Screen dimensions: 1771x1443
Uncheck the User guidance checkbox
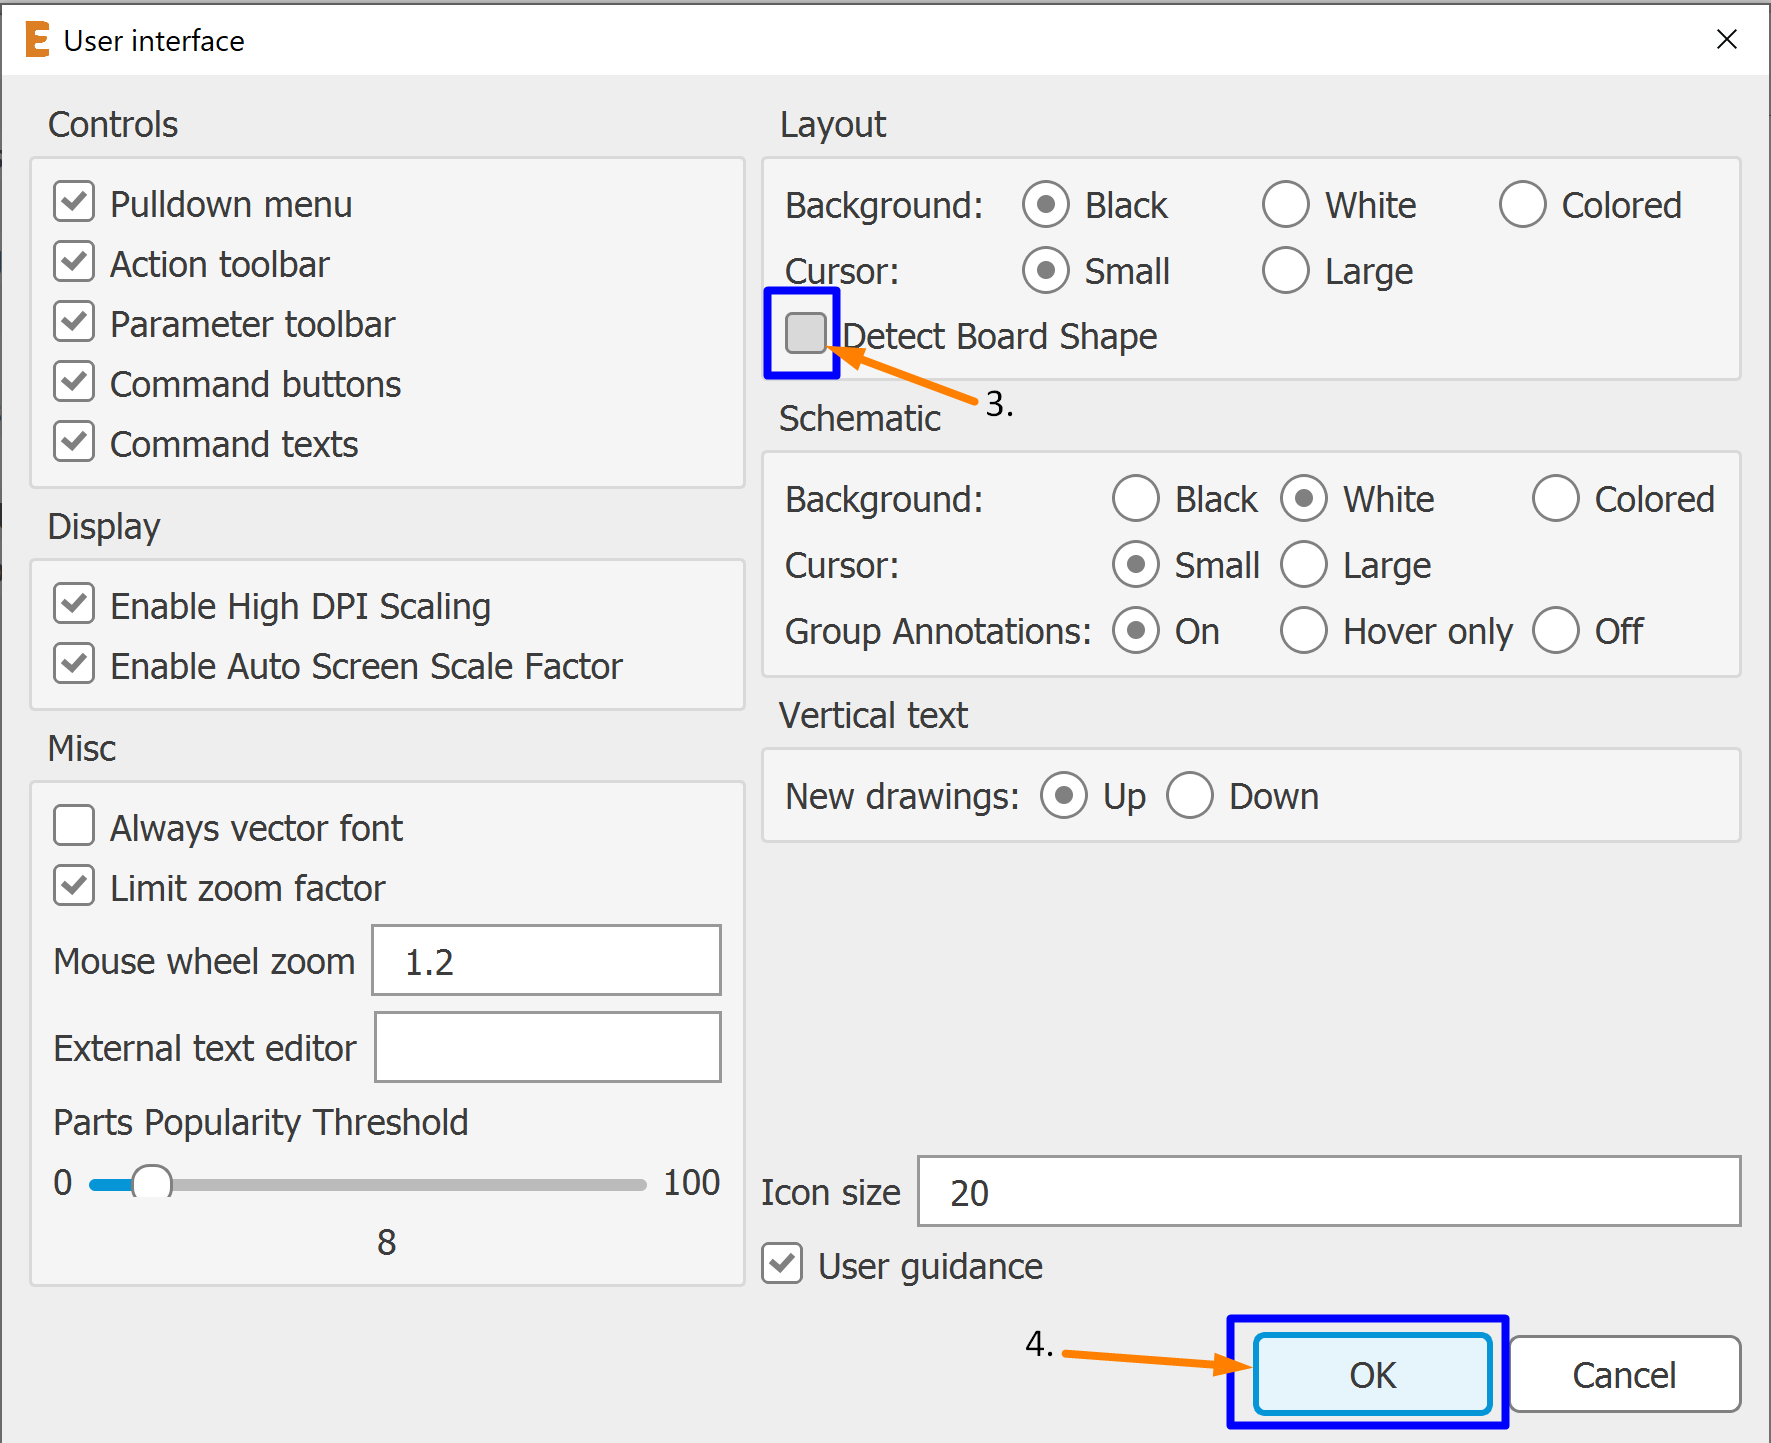[x=782, y=1264]
